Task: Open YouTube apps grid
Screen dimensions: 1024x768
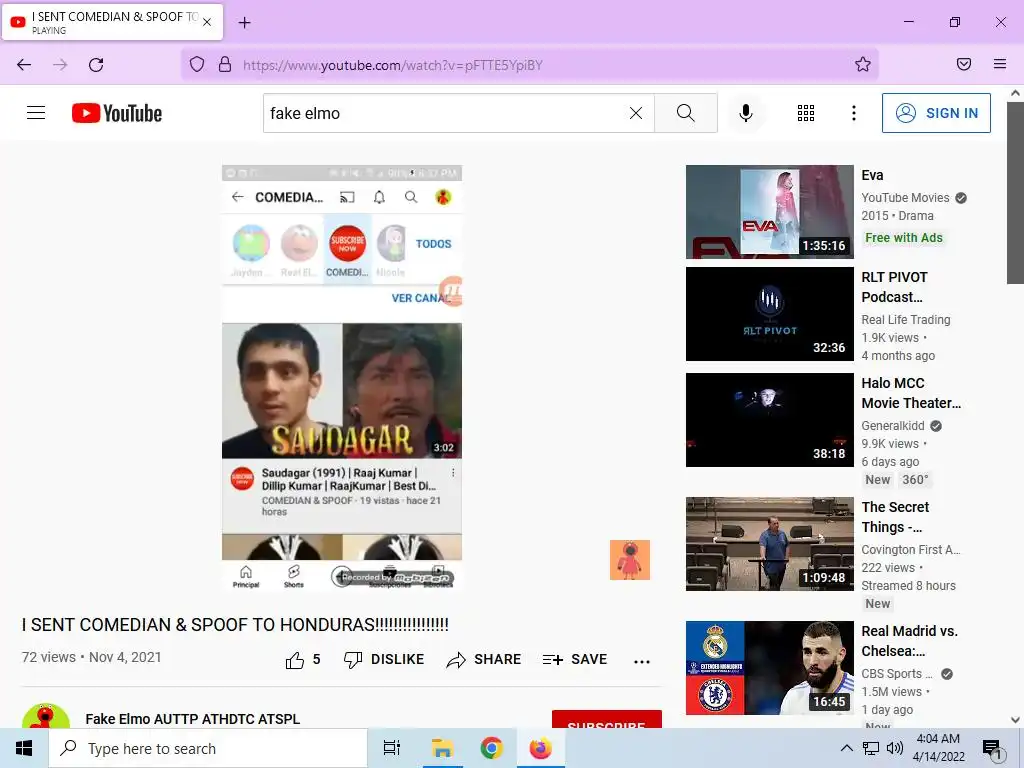Action: tap(806, 113)
